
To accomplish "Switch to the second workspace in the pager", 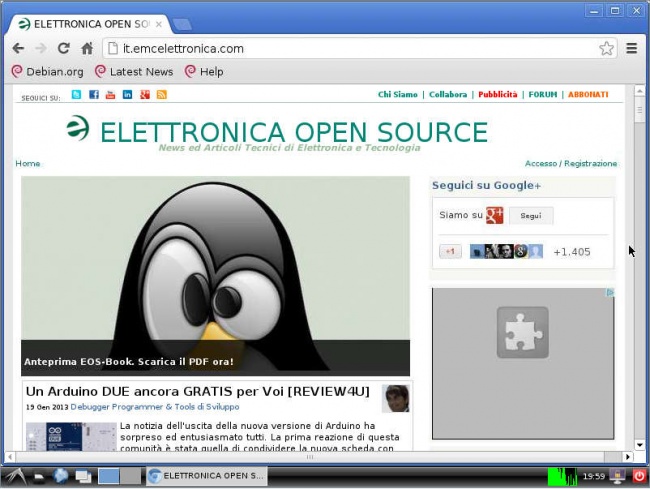I will click(x=130, y=476).
